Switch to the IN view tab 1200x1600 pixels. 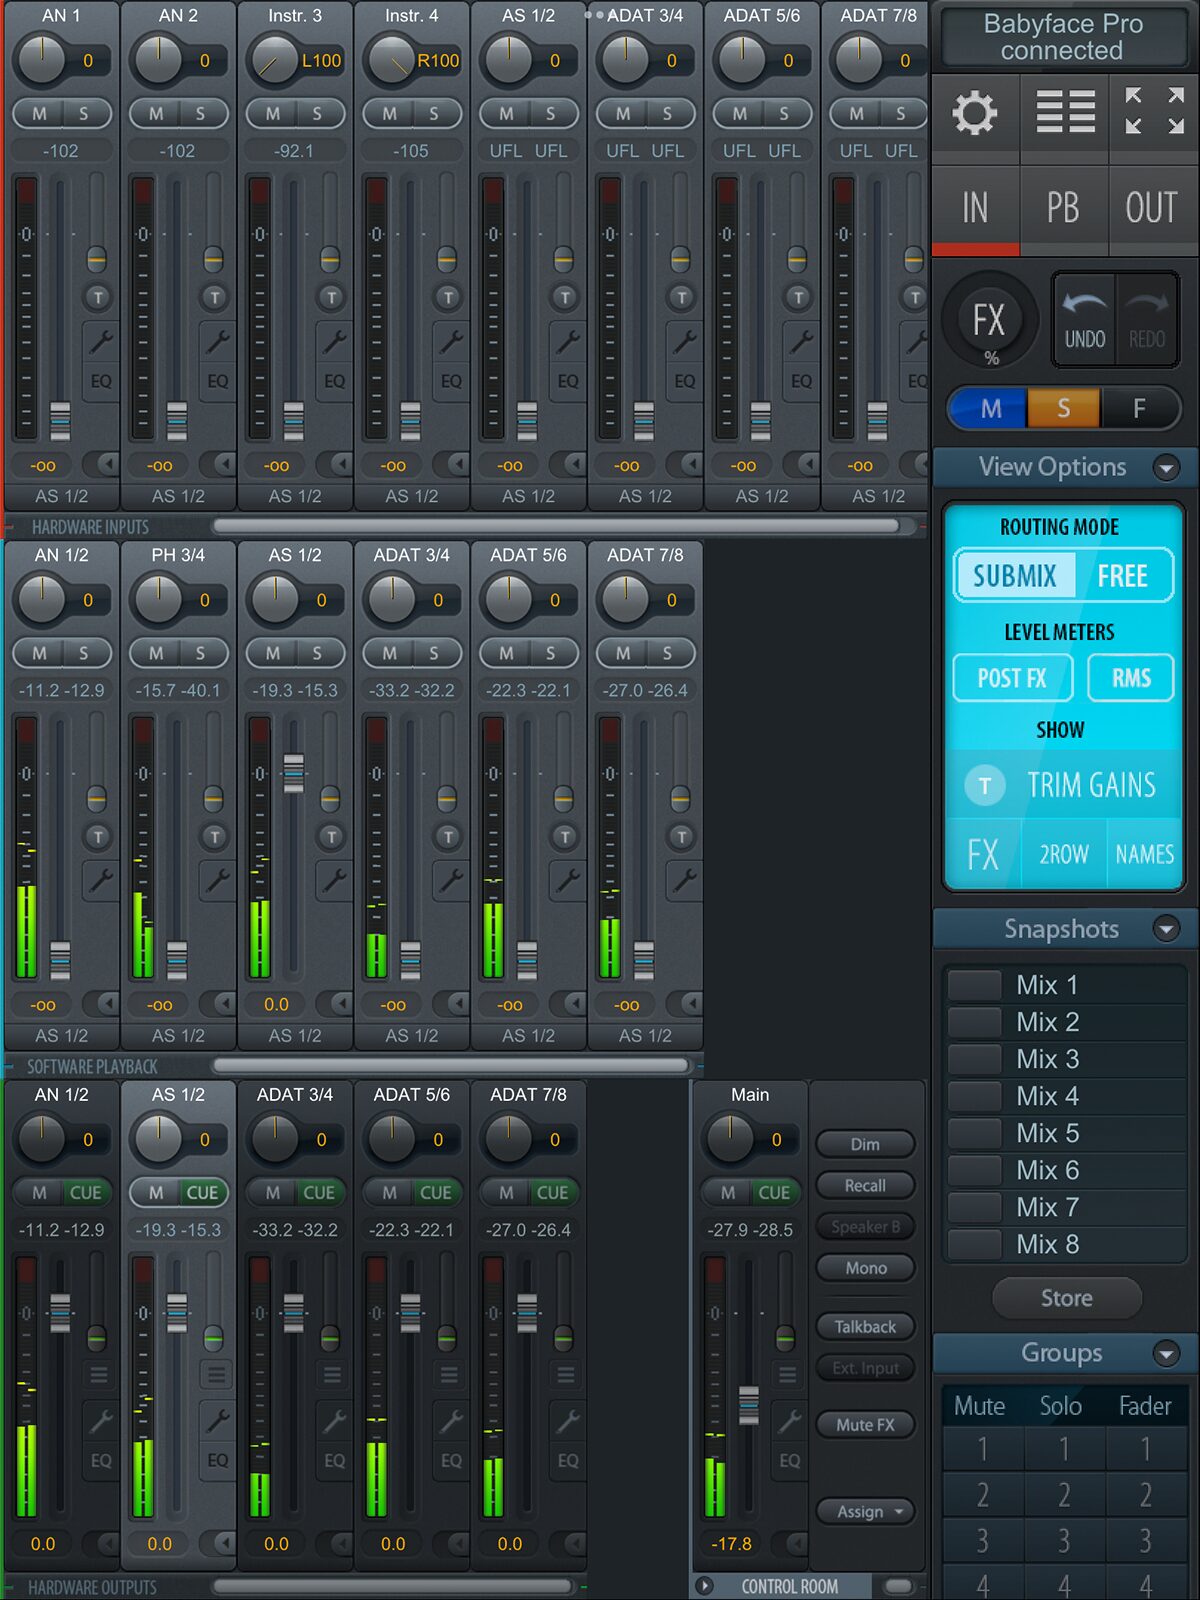point(976,209)
